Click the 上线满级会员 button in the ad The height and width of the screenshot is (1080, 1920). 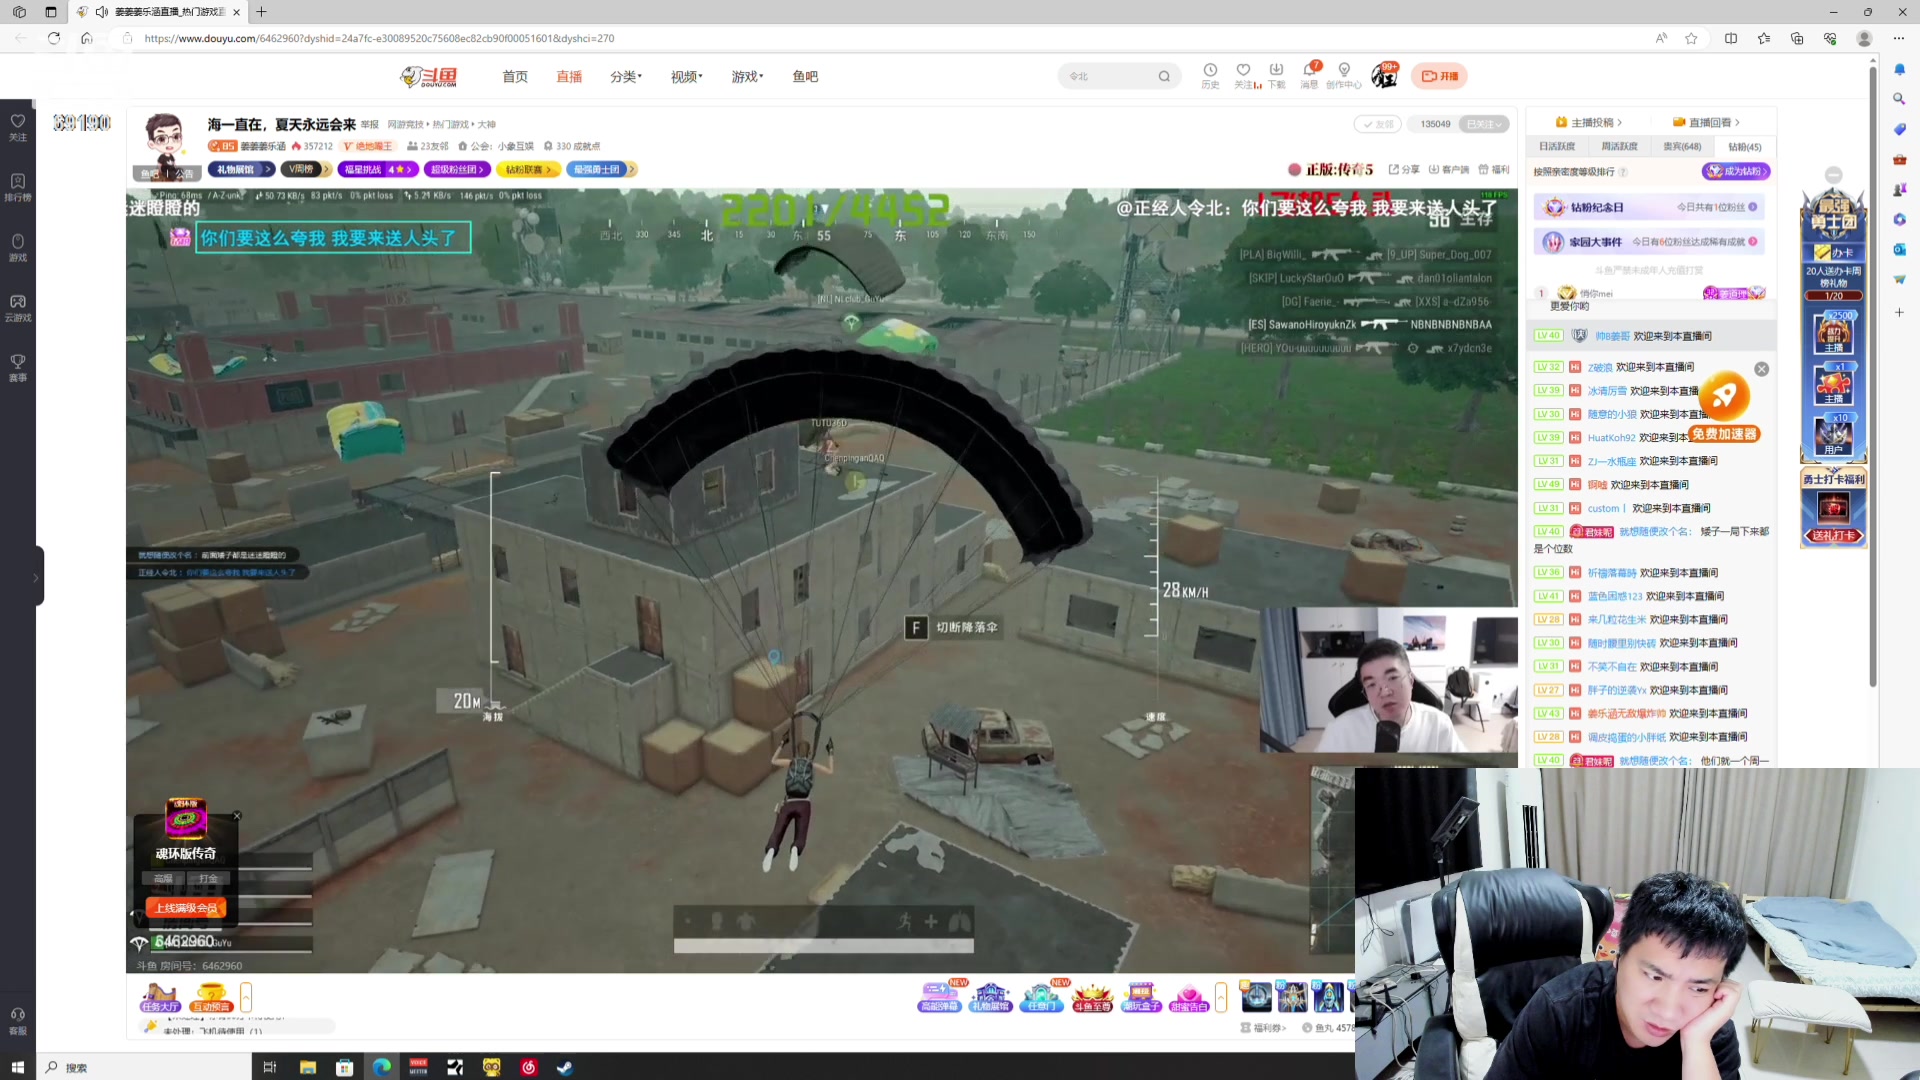pos(186,908)
